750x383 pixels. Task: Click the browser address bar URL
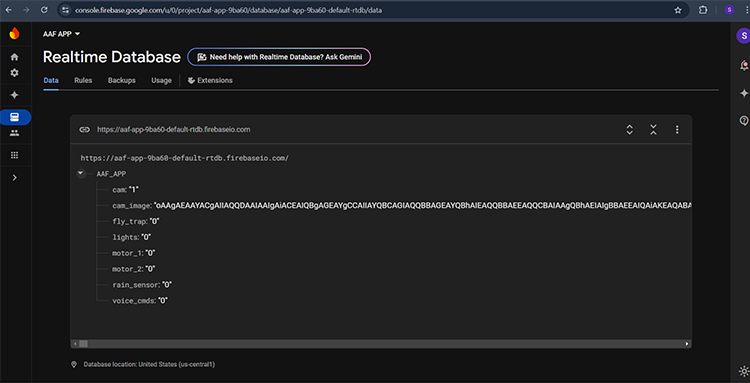coord(229,10)
